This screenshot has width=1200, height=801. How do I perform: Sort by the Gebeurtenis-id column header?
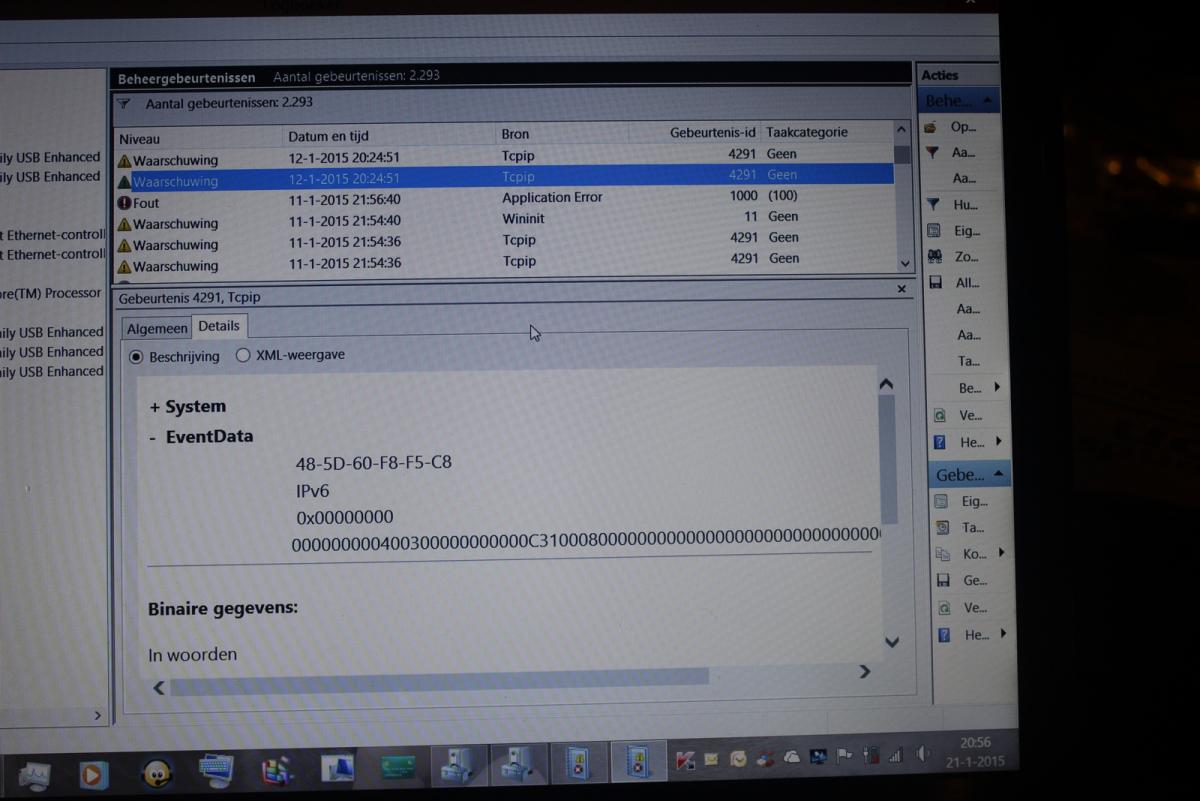pyautogui.click(x=711, y=132)
